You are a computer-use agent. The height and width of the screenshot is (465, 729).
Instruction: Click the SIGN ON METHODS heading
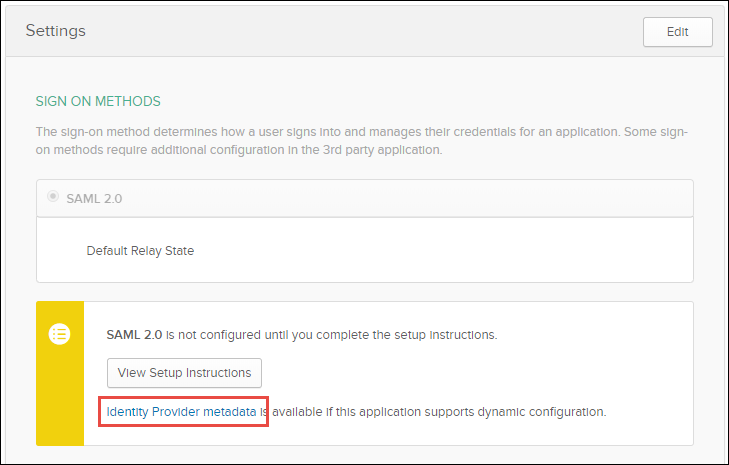(98, 101)
